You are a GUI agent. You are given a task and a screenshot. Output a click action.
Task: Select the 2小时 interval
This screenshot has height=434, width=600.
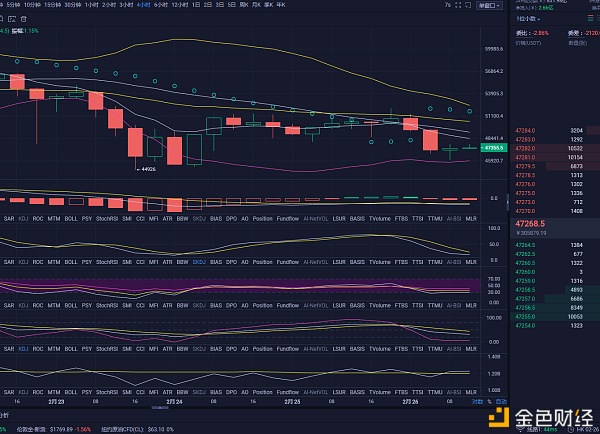tap(109, 5)
